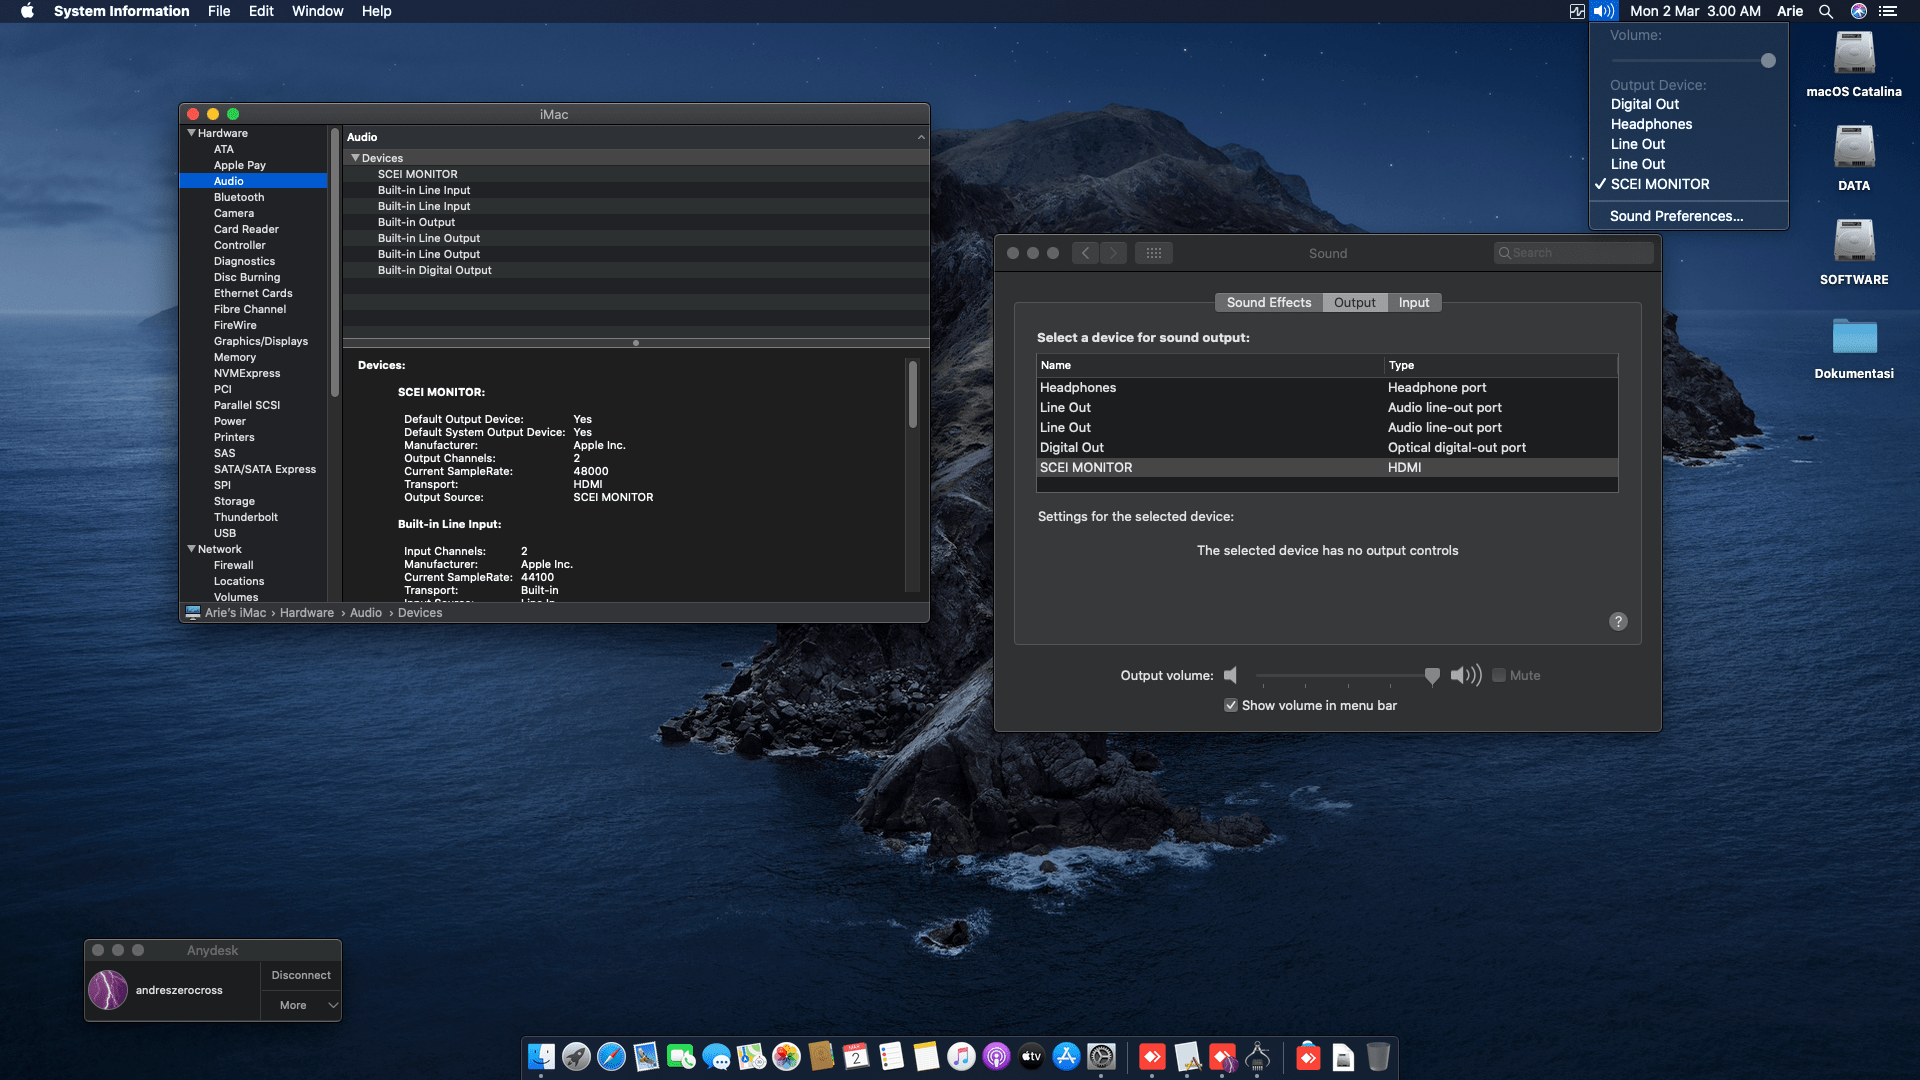The width and height of the screenshot is (1920, 1080).
Task: Click the volume icon in the menu bar
Action: (1602, 11)
